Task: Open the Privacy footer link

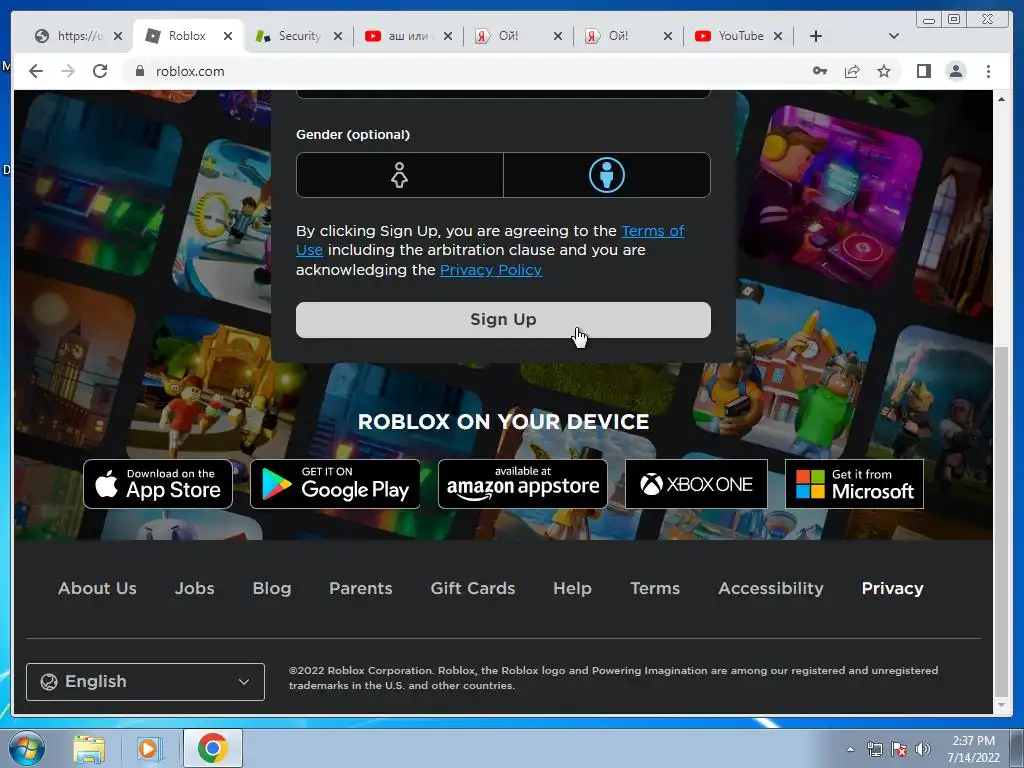Action: (892, 588)
